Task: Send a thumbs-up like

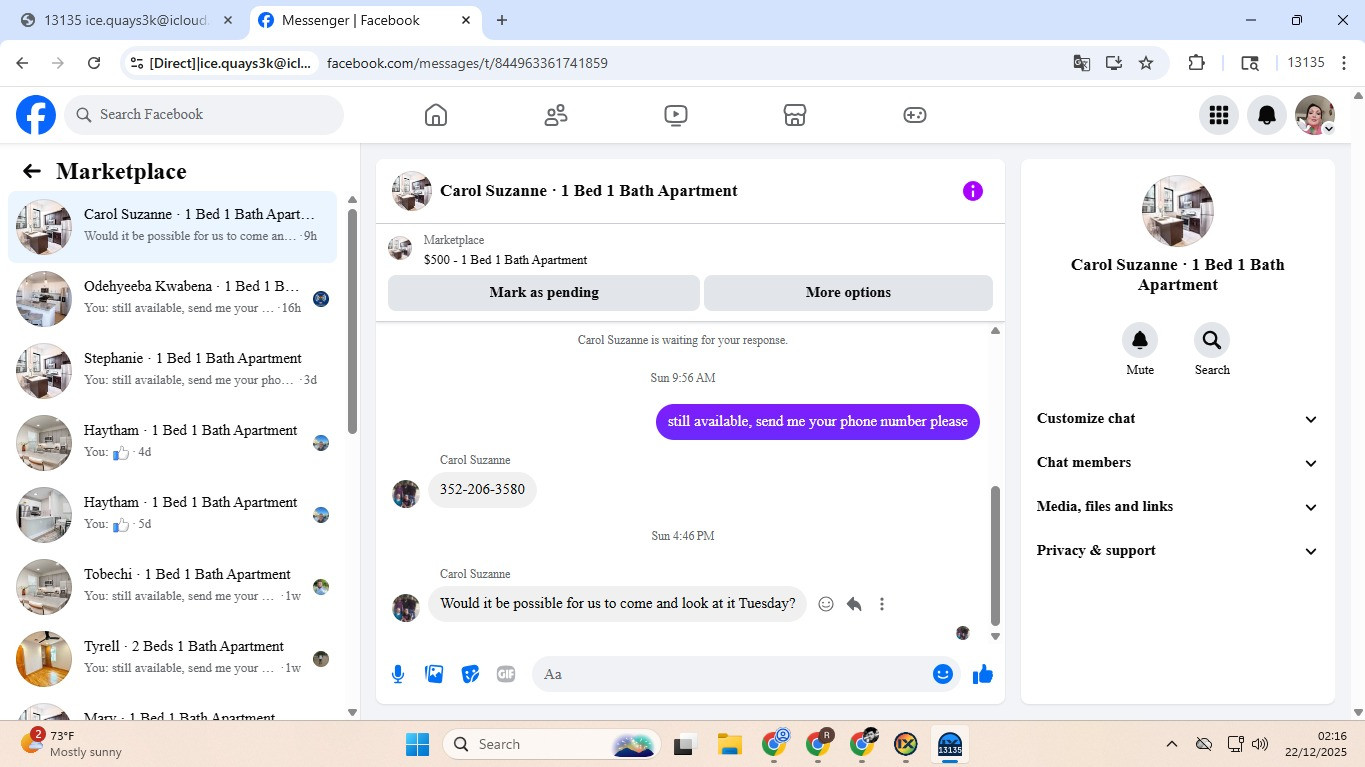Action: point(983,674)
